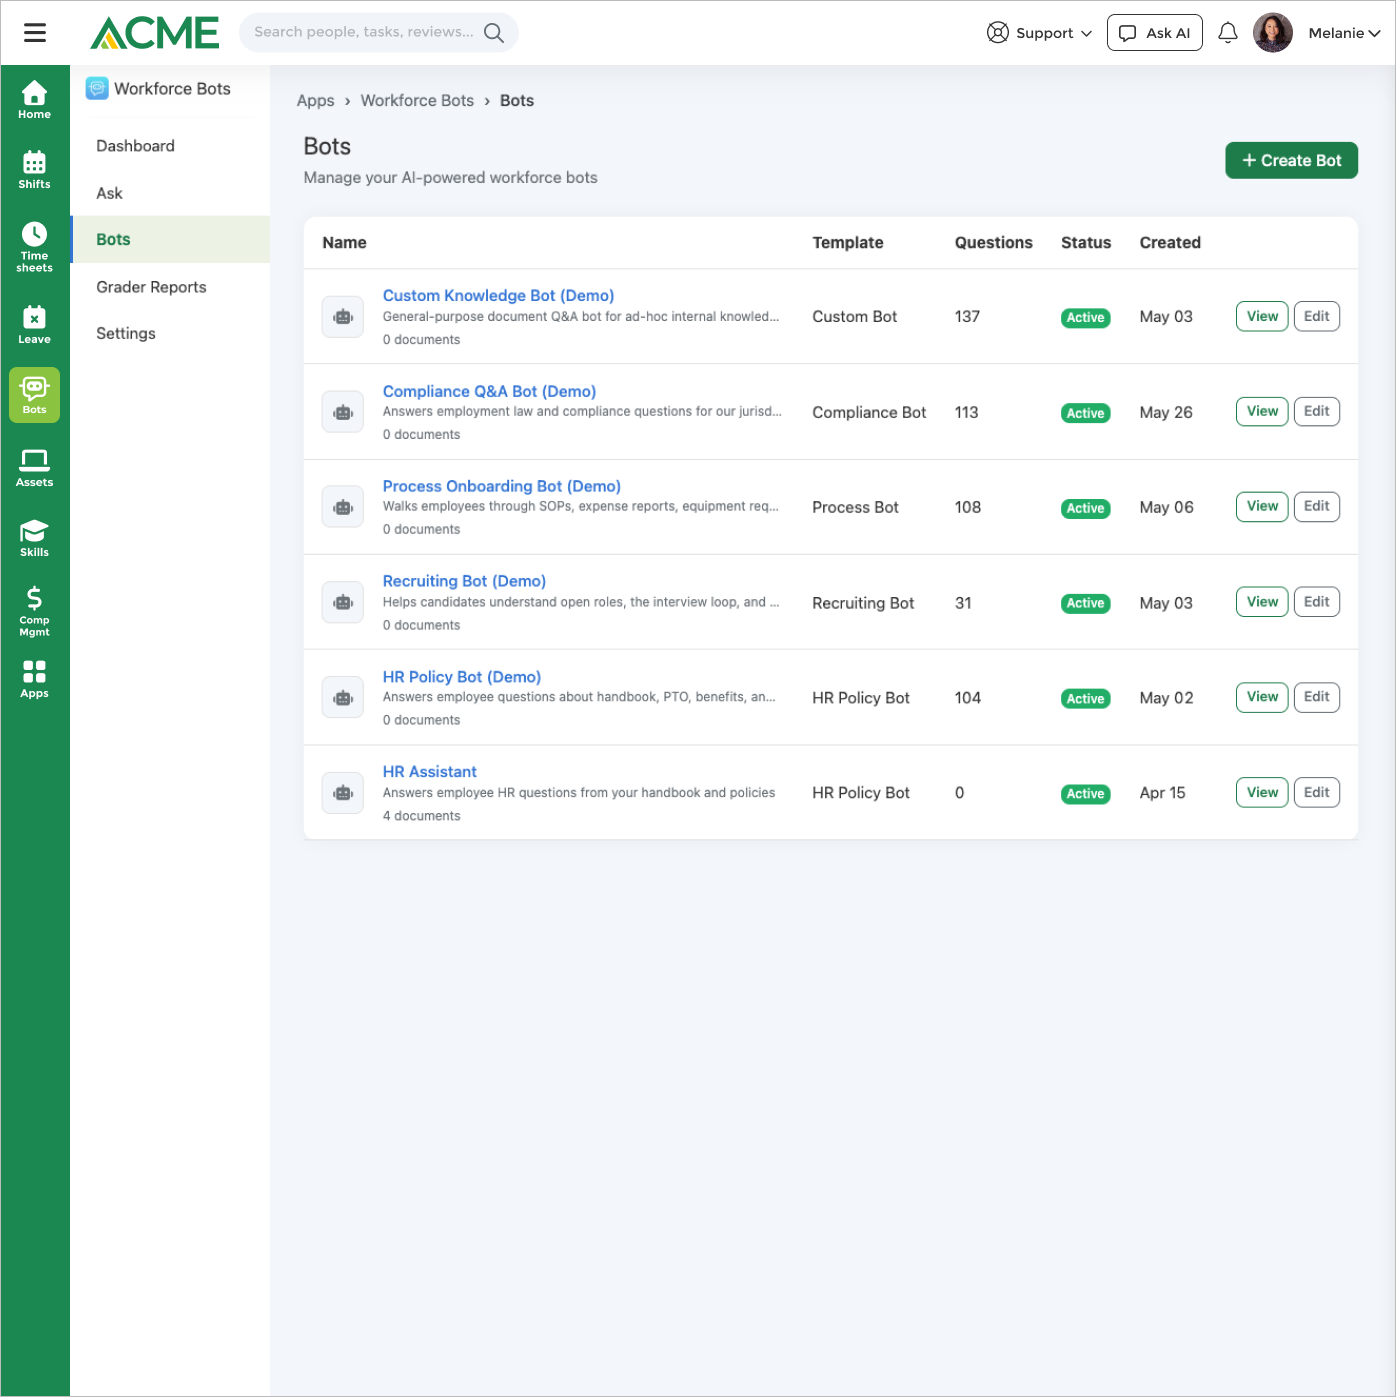
Task: Edit the Custom Knowledge Bot
Action: 1316,317
